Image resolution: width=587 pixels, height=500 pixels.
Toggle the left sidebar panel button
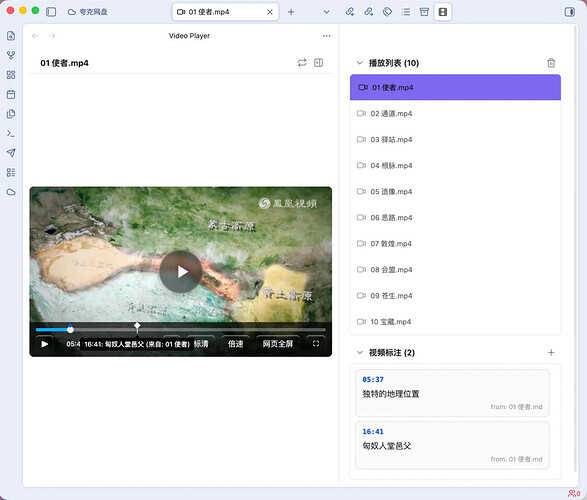tap(51, 12)
